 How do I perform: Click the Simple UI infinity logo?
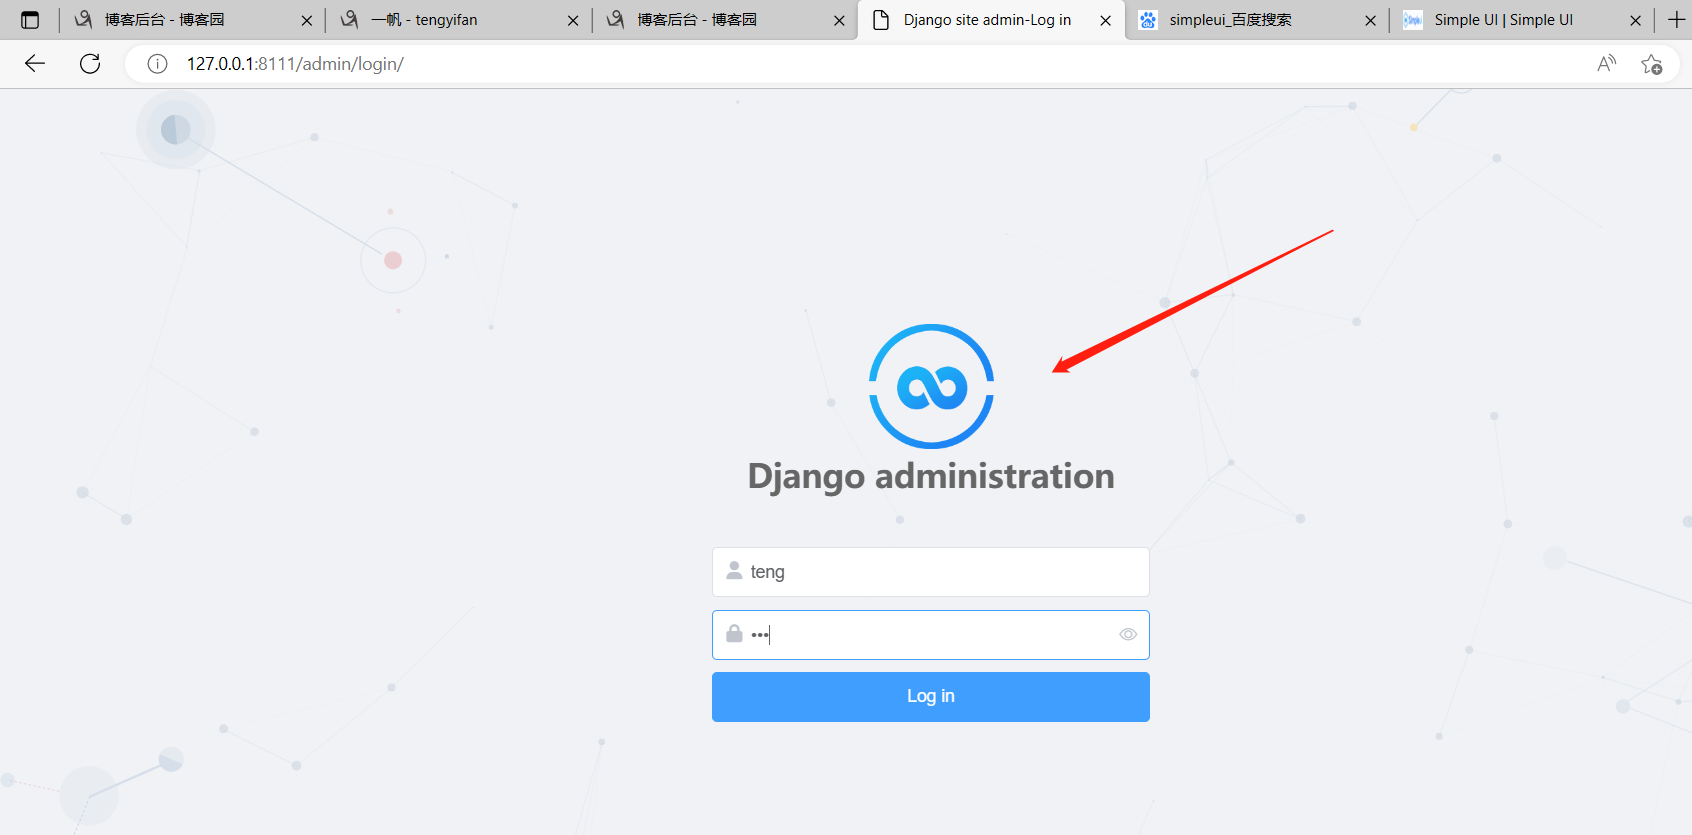931,386
